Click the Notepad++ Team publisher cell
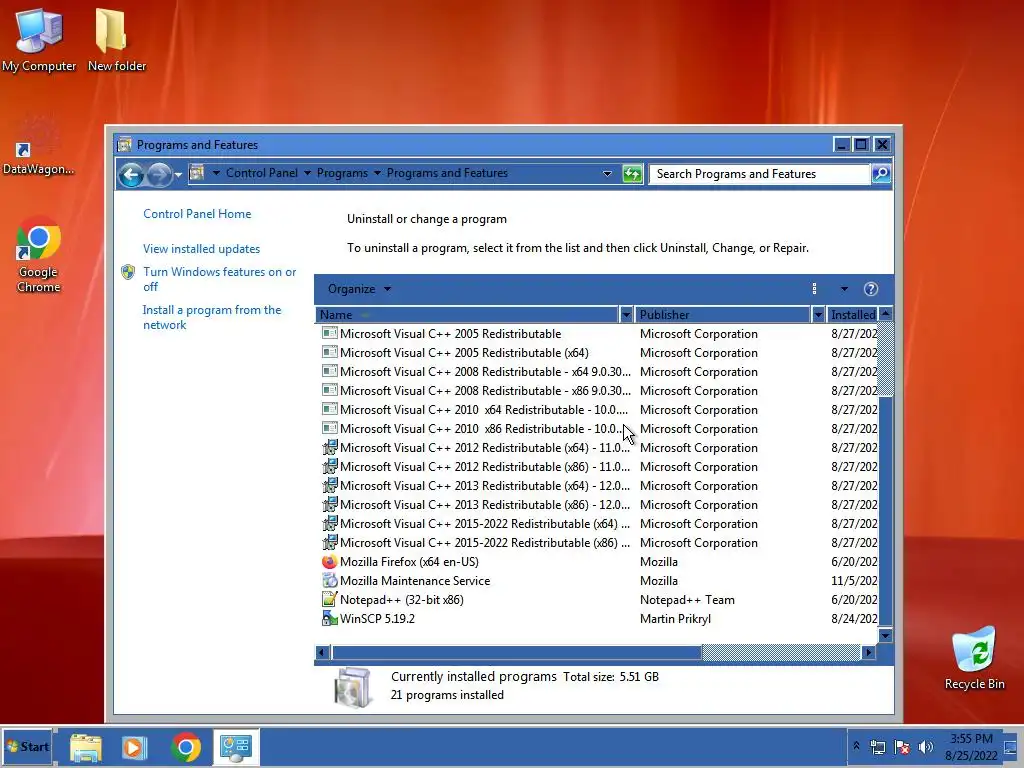The width and height of the screenshot is (1024, 768). pos(687,600)
